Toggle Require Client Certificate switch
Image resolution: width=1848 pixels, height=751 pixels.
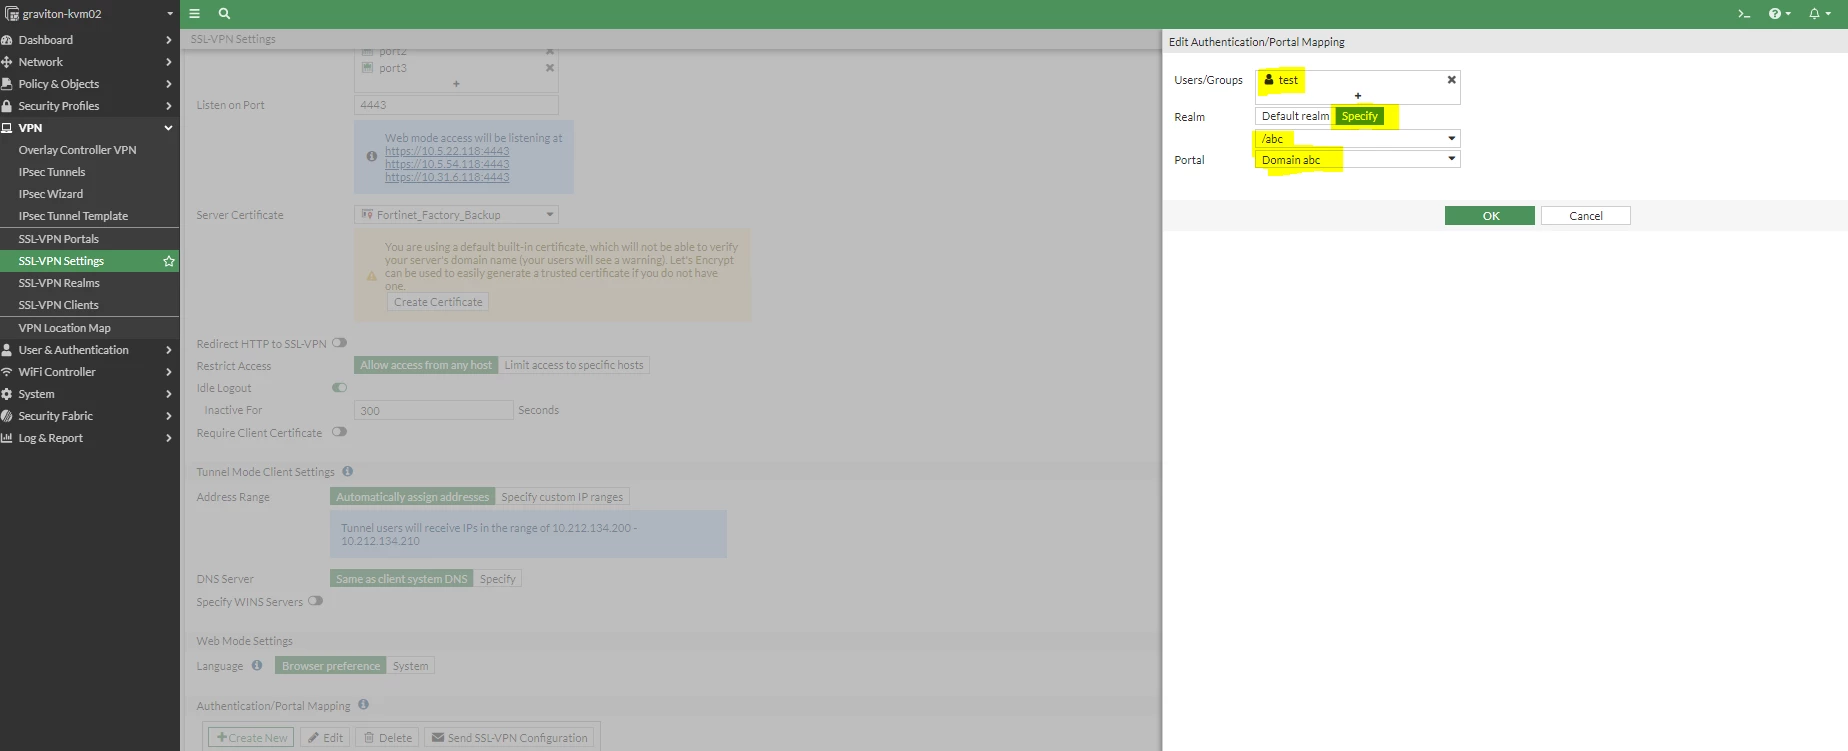pos(340,432)
